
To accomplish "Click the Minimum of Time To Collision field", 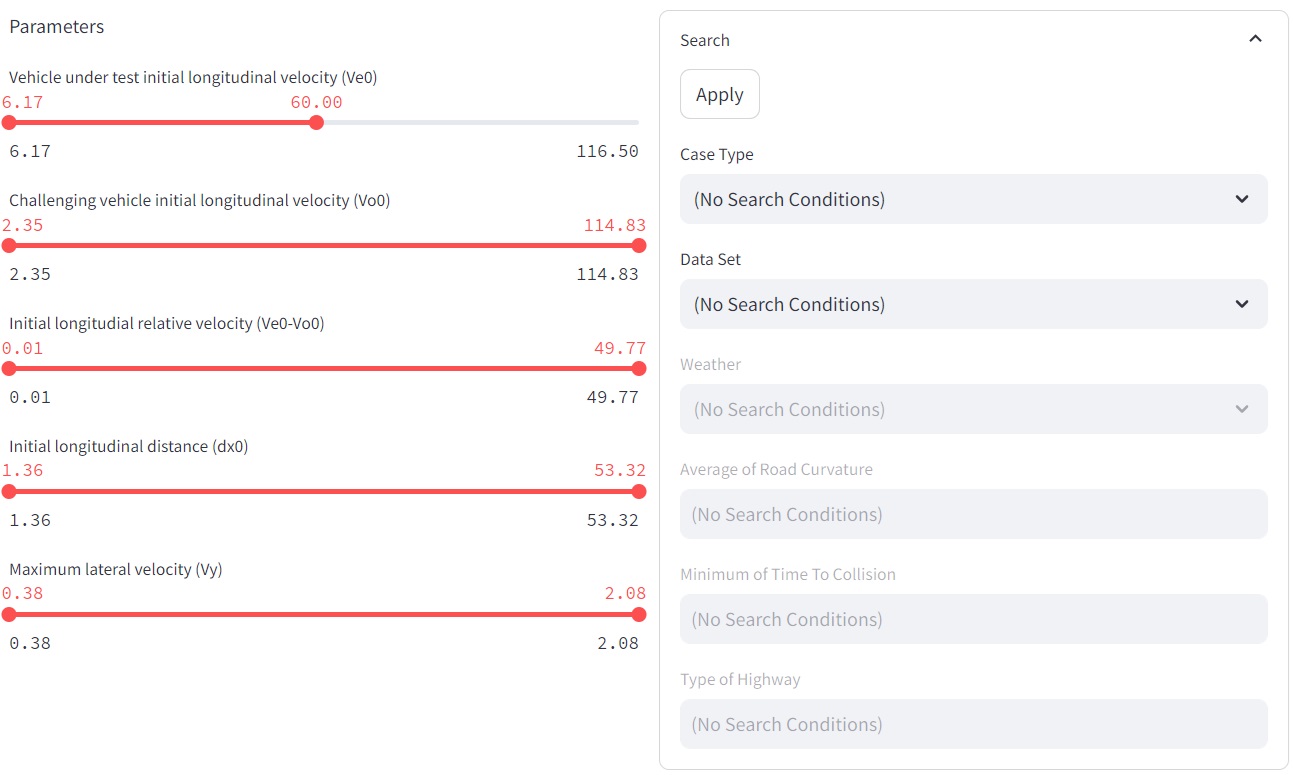I will pyautogui.click(x=972, y=619).
